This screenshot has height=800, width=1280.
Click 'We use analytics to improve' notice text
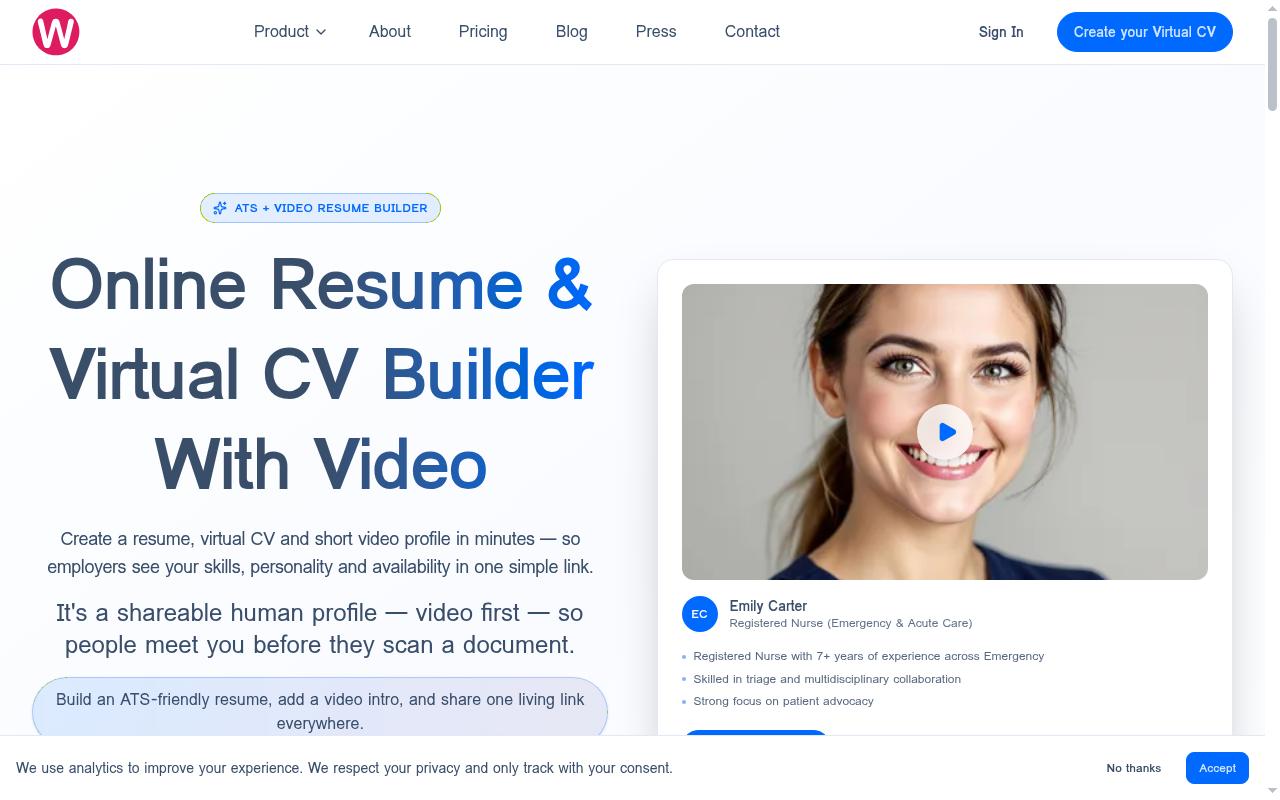[x=344, y=768]
